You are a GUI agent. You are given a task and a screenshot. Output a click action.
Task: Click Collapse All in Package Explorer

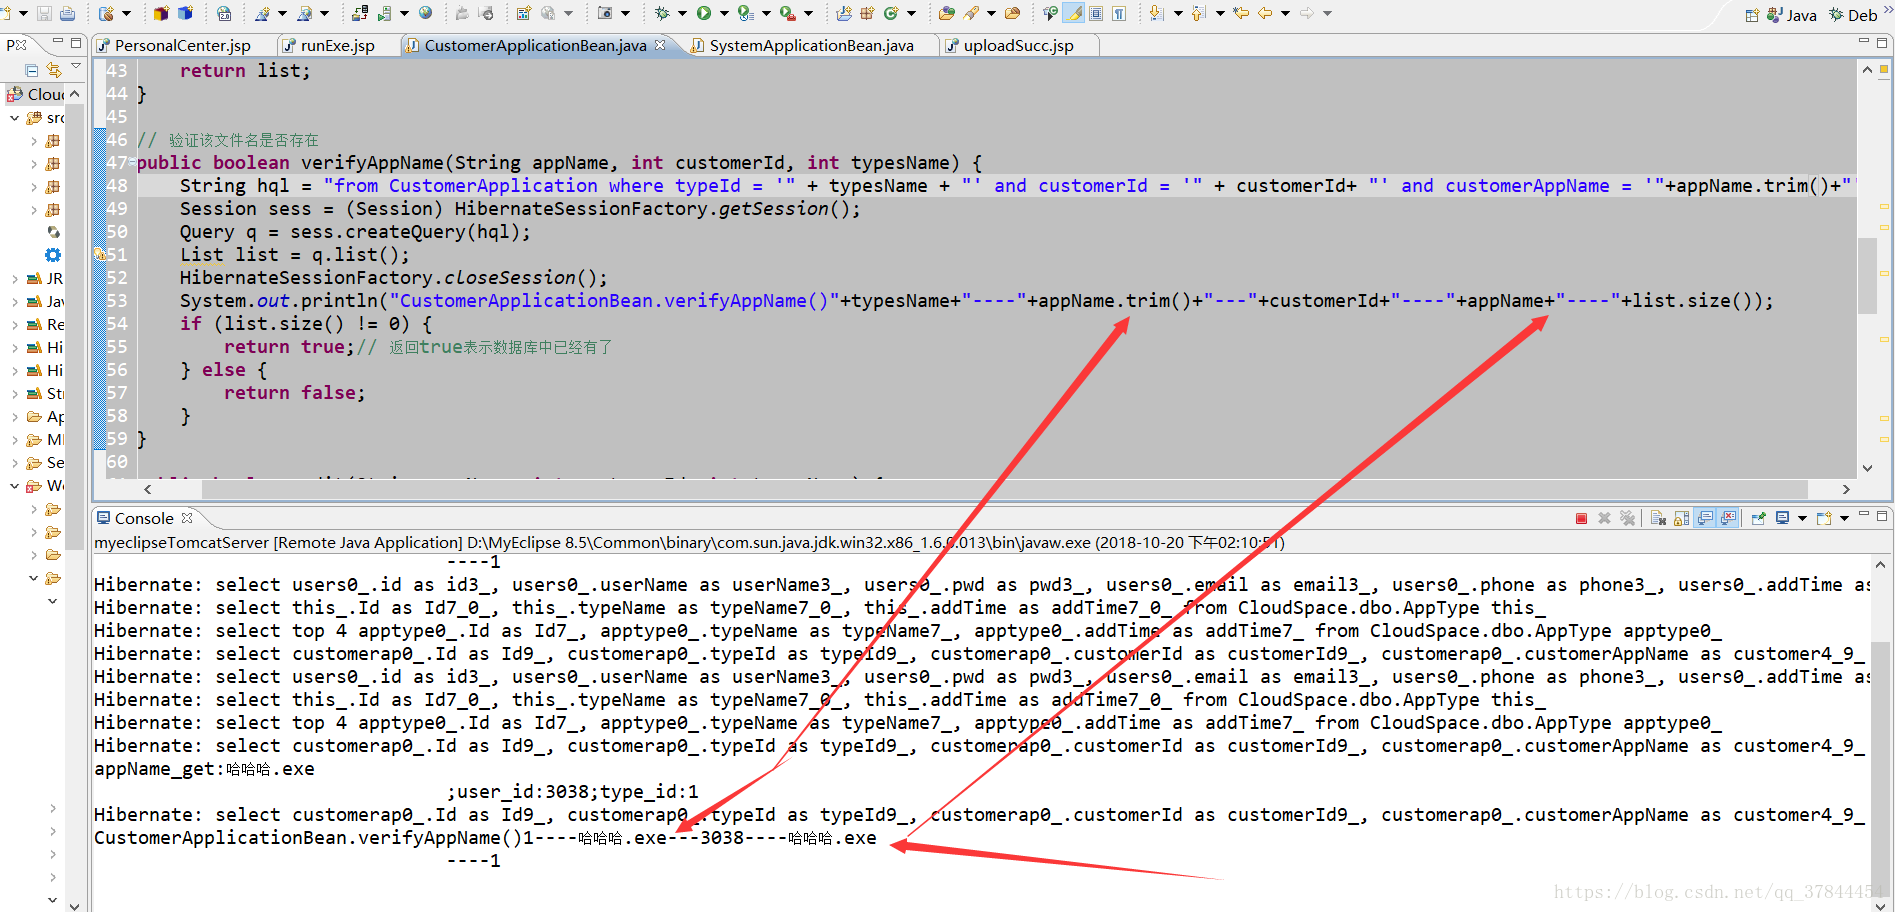click(32, 70)
